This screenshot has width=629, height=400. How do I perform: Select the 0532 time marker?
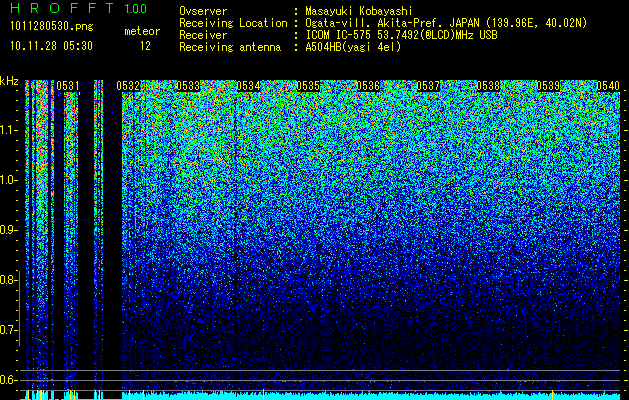pos(128,86)
